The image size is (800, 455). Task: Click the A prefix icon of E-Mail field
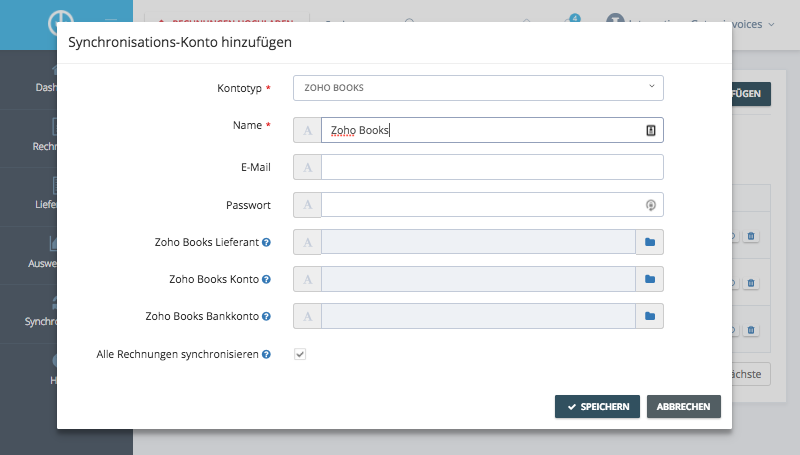307,167
